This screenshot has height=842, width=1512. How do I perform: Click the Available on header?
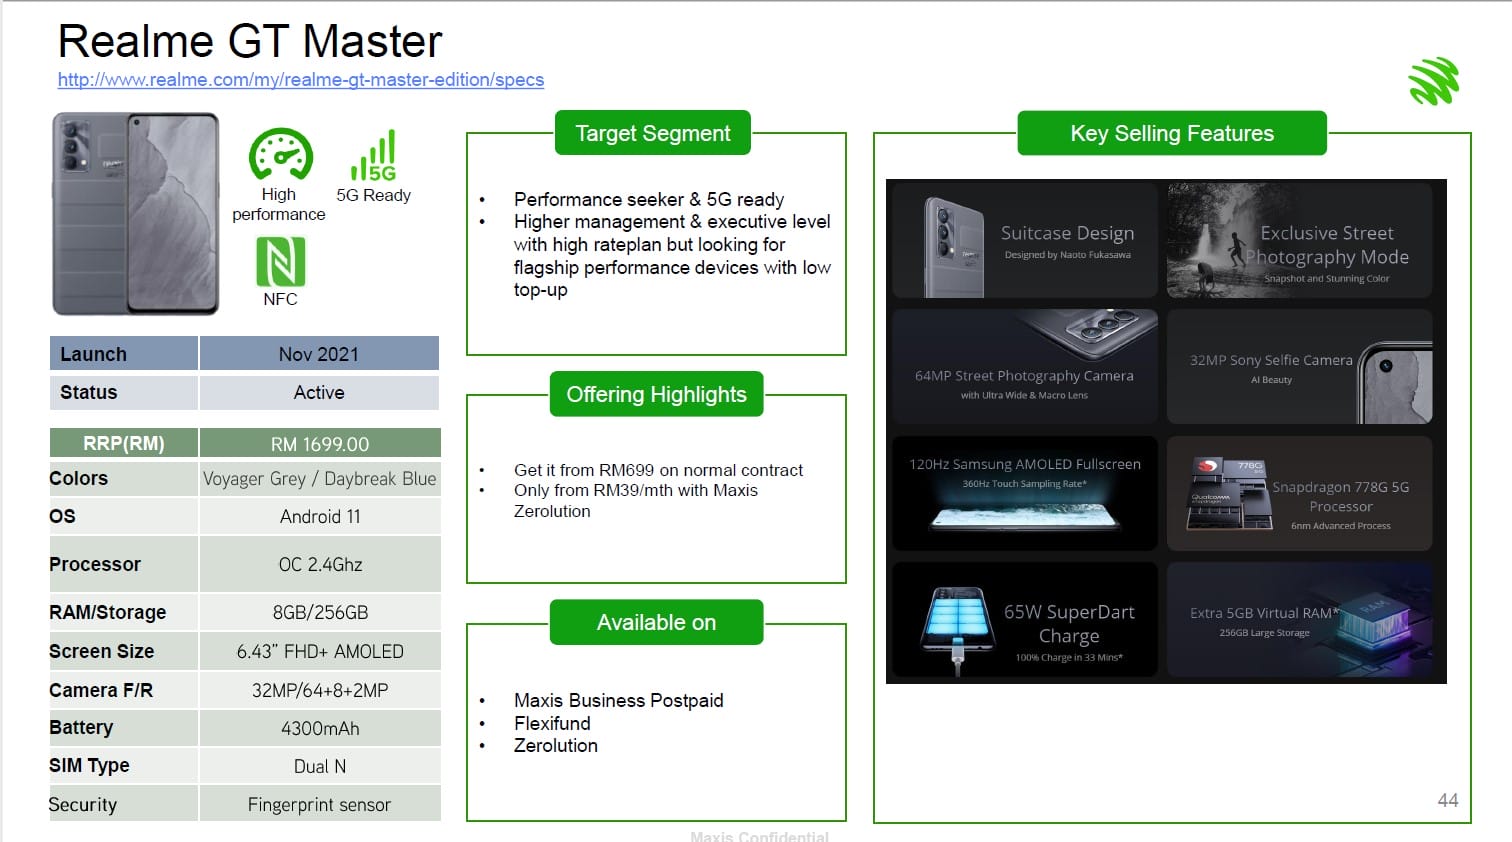pos(656,622)
